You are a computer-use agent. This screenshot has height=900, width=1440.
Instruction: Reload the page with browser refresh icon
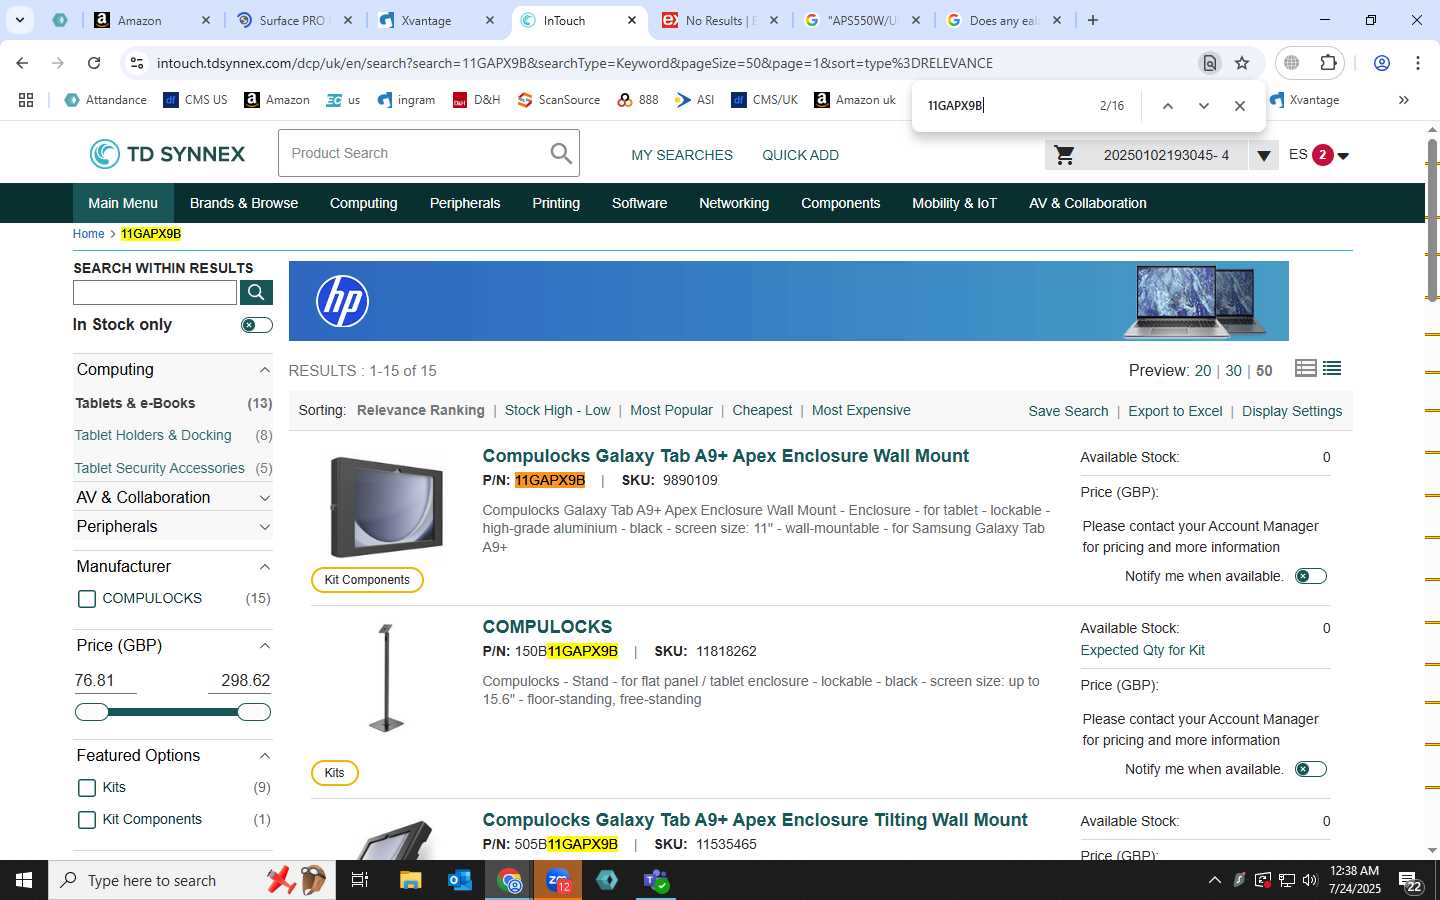94,63
